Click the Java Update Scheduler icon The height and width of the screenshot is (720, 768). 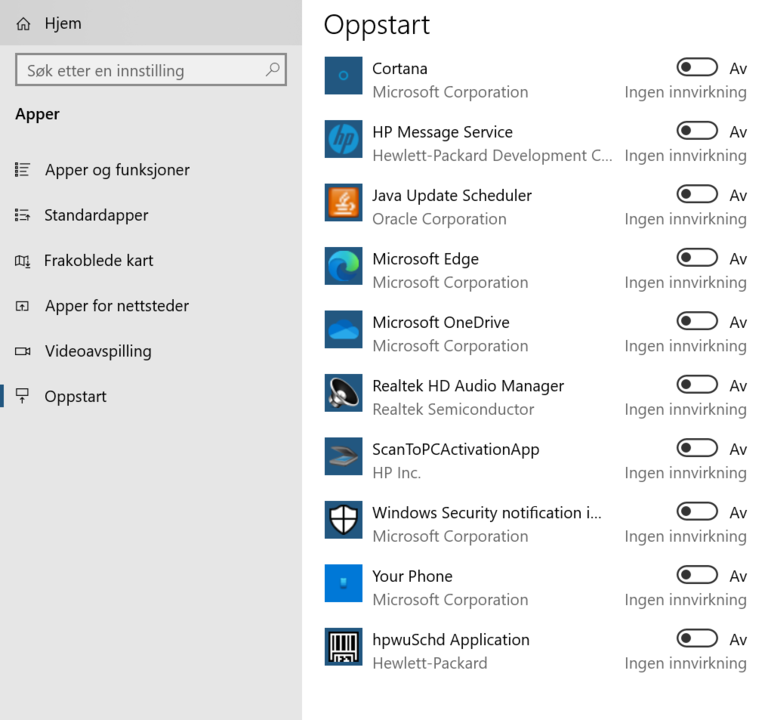343,202
